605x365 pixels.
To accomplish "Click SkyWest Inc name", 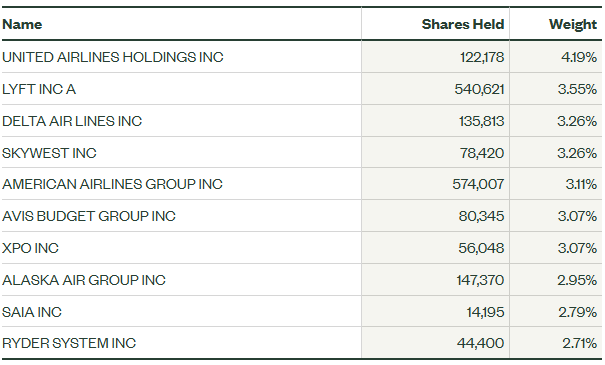I will [49, 153].
